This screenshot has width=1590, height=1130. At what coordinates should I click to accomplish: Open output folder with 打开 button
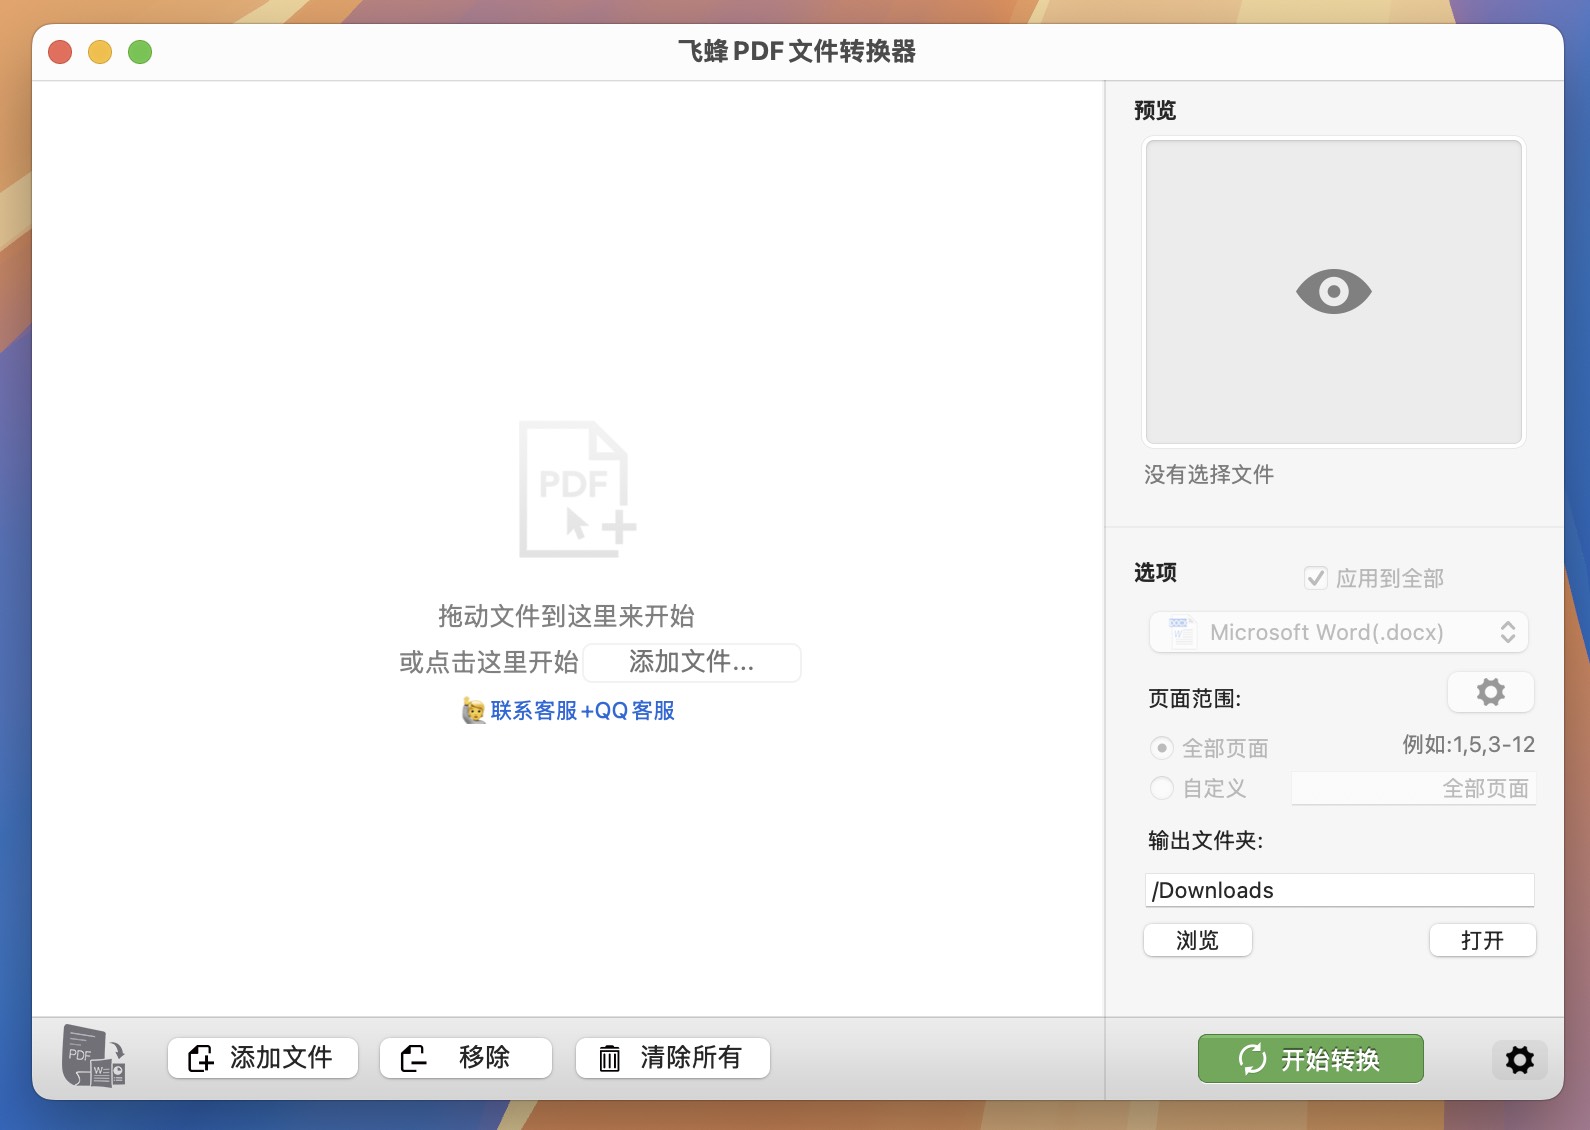tap(1483, 940)
